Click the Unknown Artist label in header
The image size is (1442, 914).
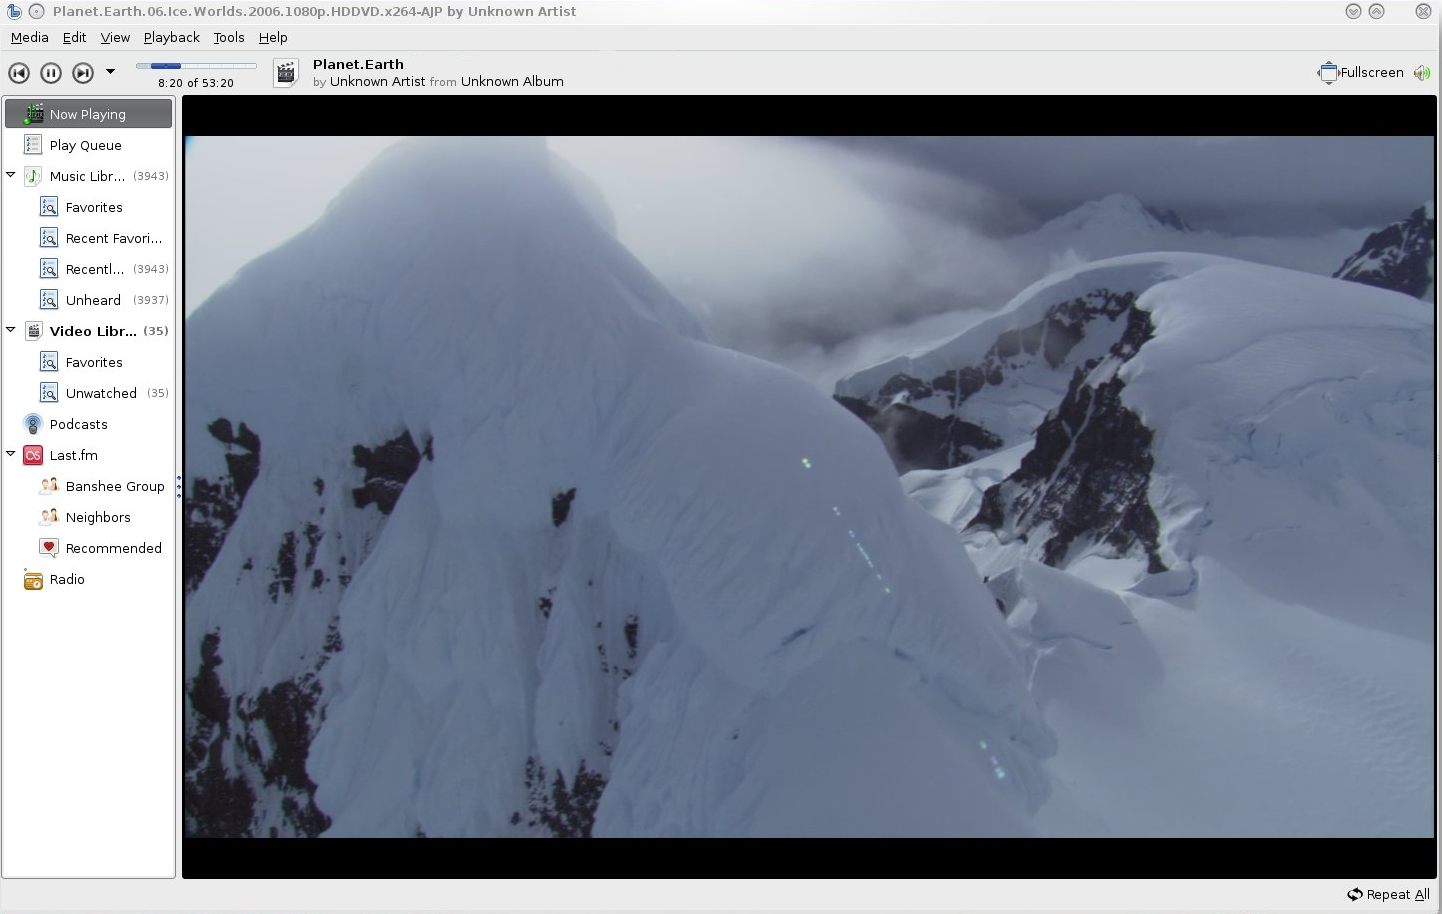pyautogui.click(x=378, y=82)
